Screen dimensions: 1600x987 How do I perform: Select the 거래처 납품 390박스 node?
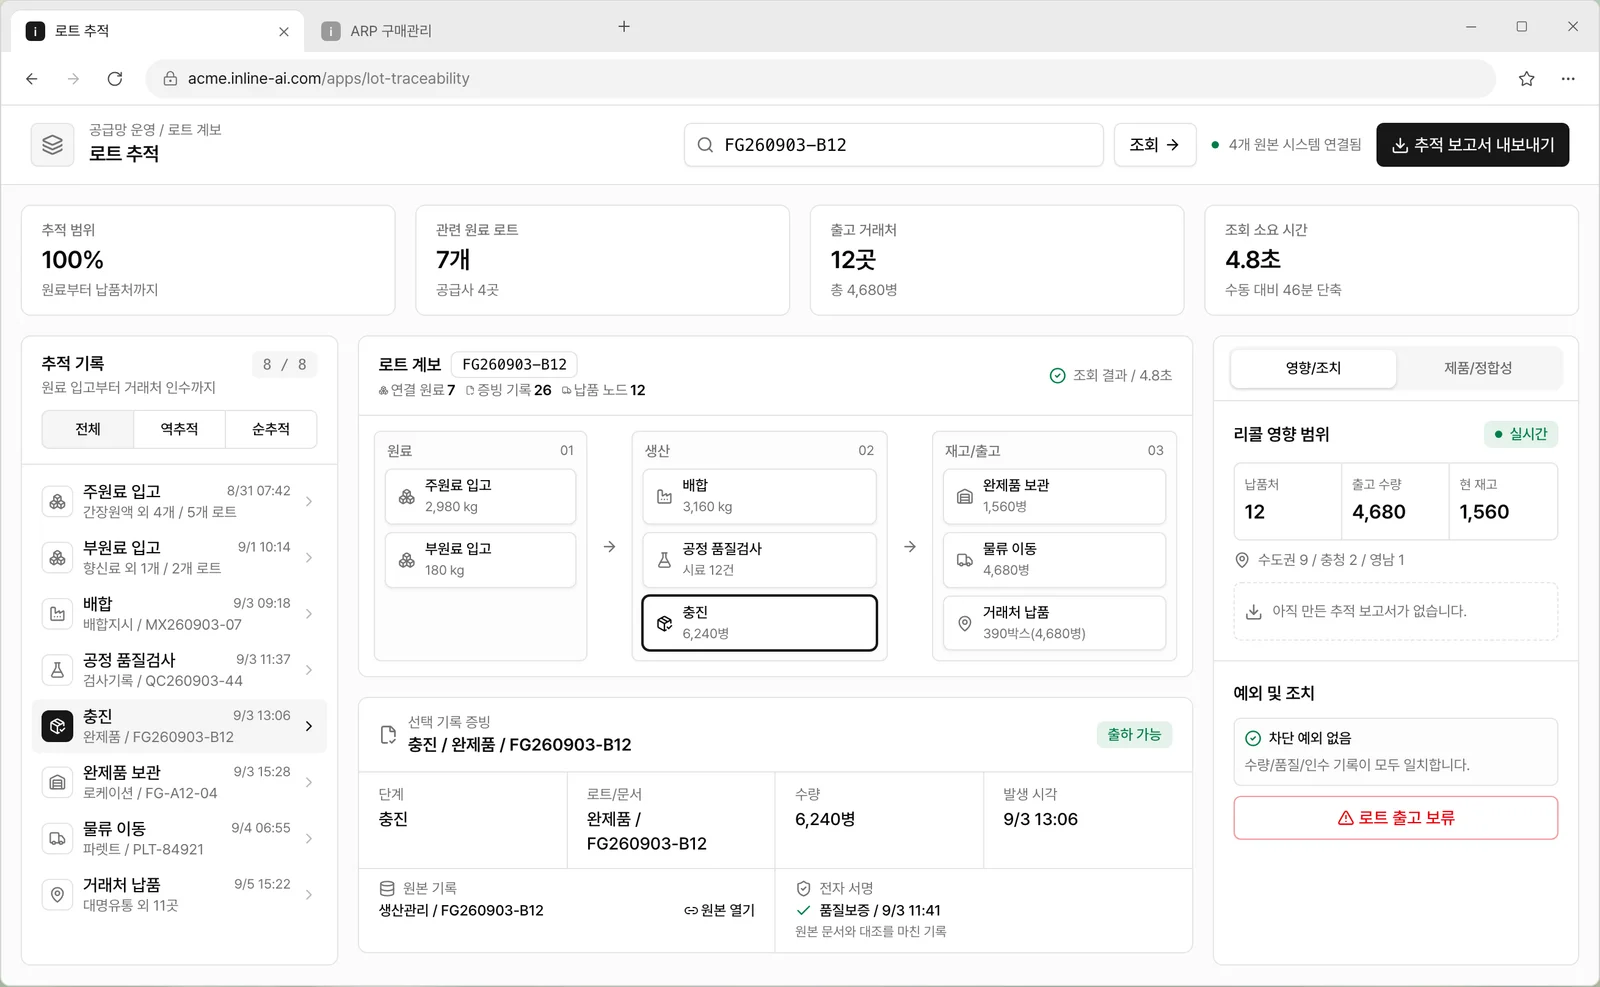click(1054, 623)
